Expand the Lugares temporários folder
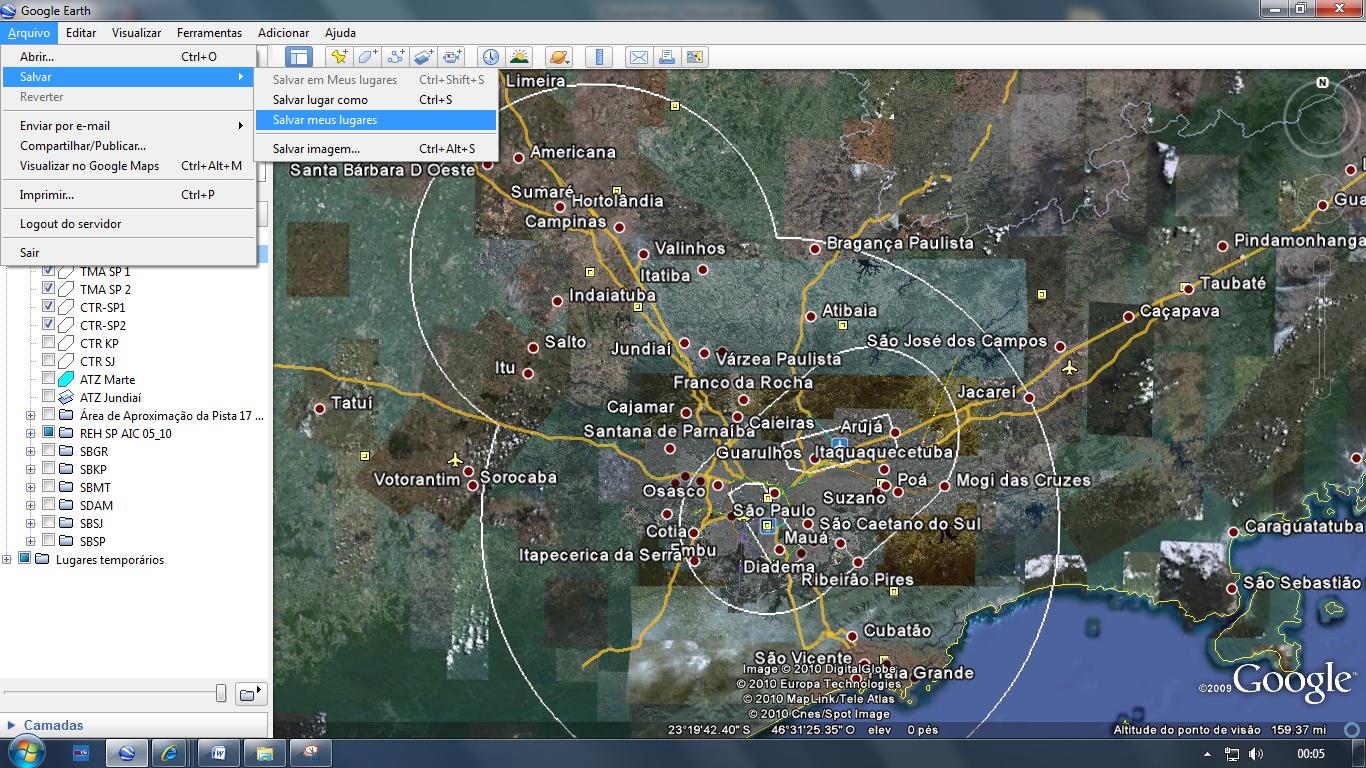 (7, 560)
